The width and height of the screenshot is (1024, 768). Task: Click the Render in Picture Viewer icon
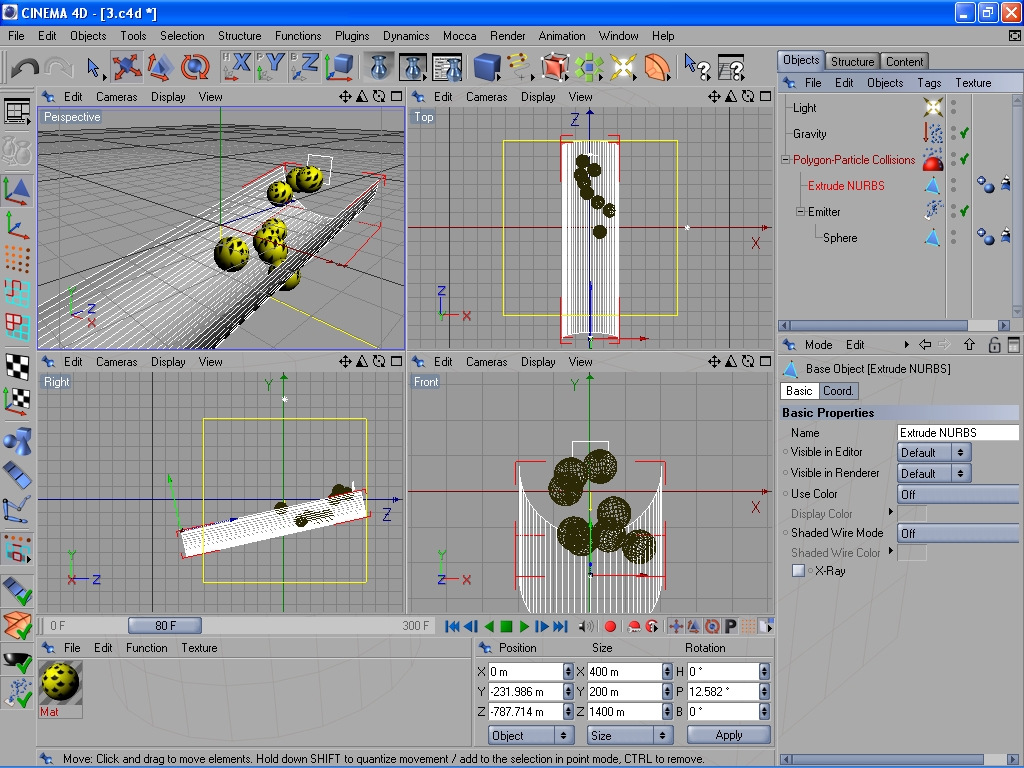point(413,67)
